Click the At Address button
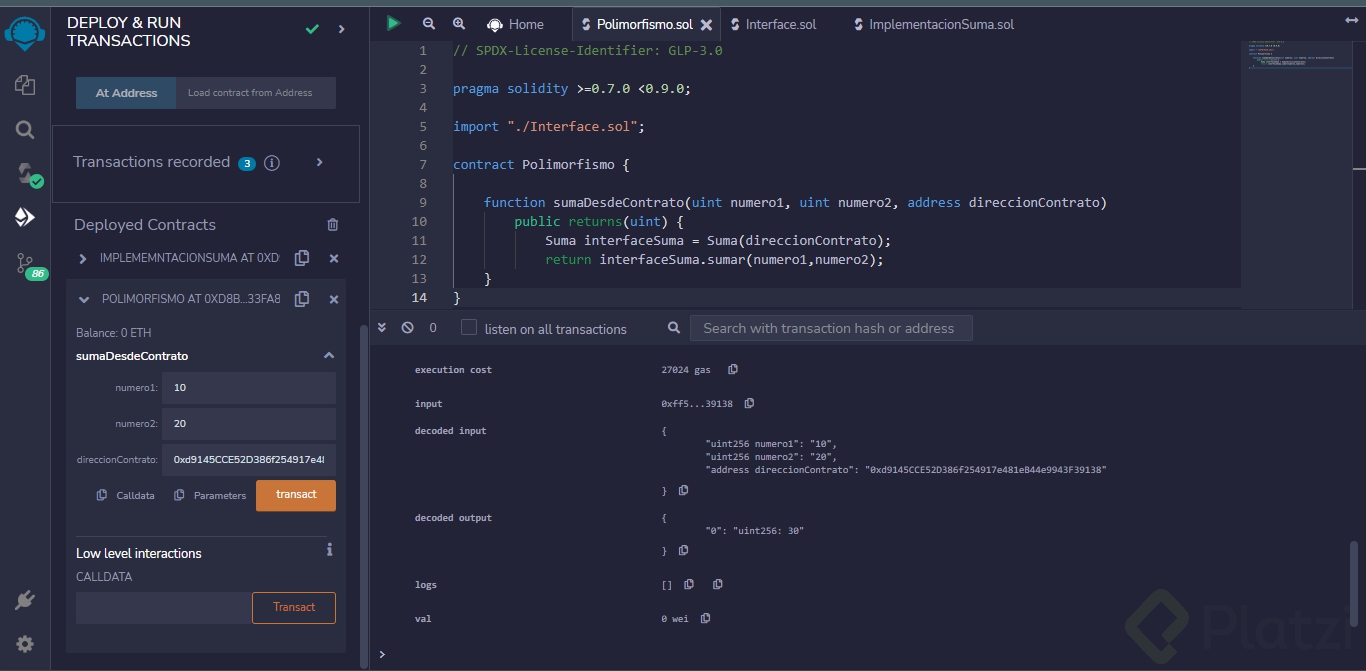The width and height of the screenshot is (1366, 671). (126, 93)
